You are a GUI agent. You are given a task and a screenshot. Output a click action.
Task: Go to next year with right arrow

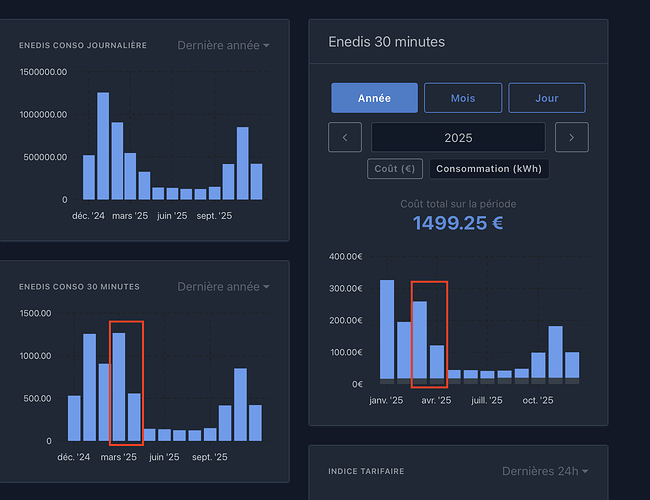(572, 137)
